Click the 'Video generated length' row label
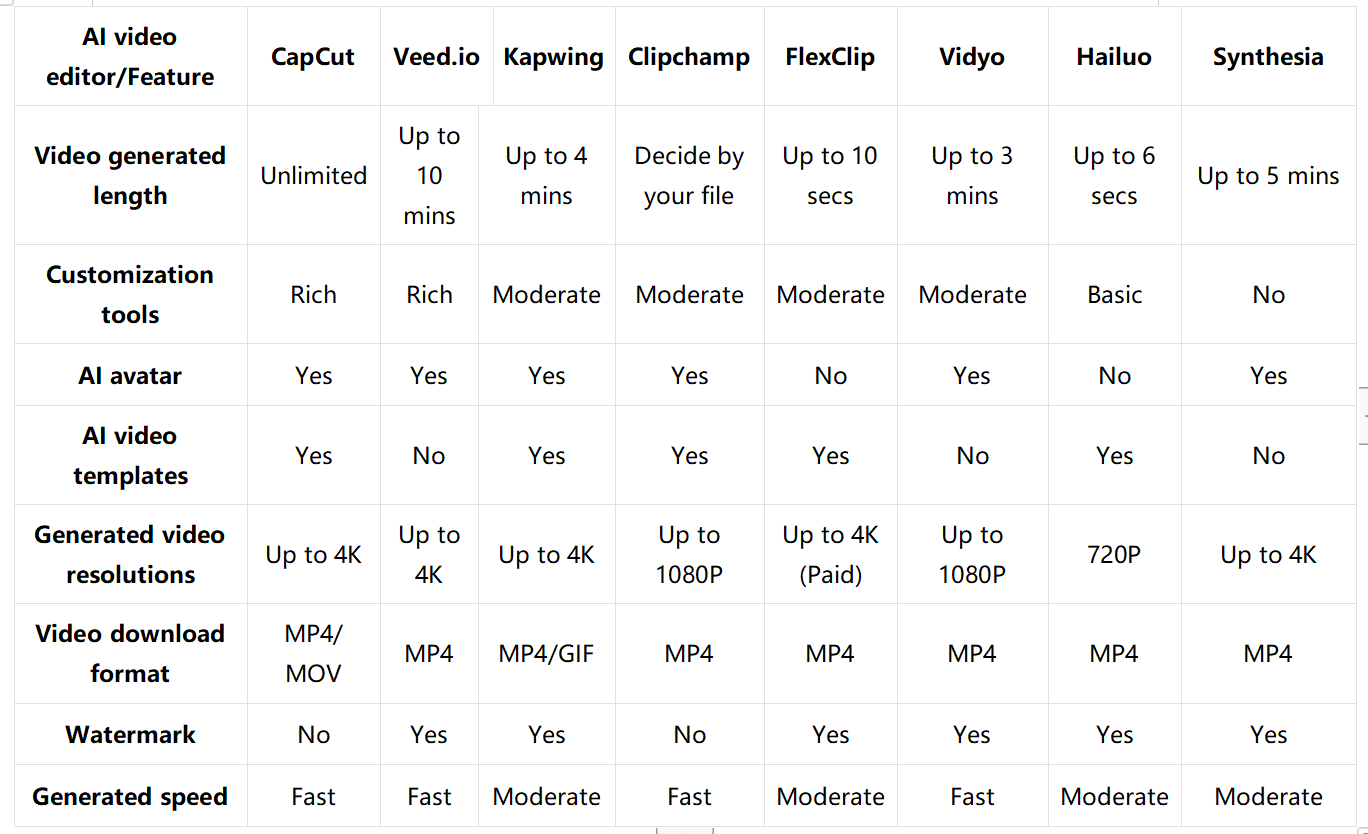This screenshot has height=834, width=1368. [x=130, y=176]
